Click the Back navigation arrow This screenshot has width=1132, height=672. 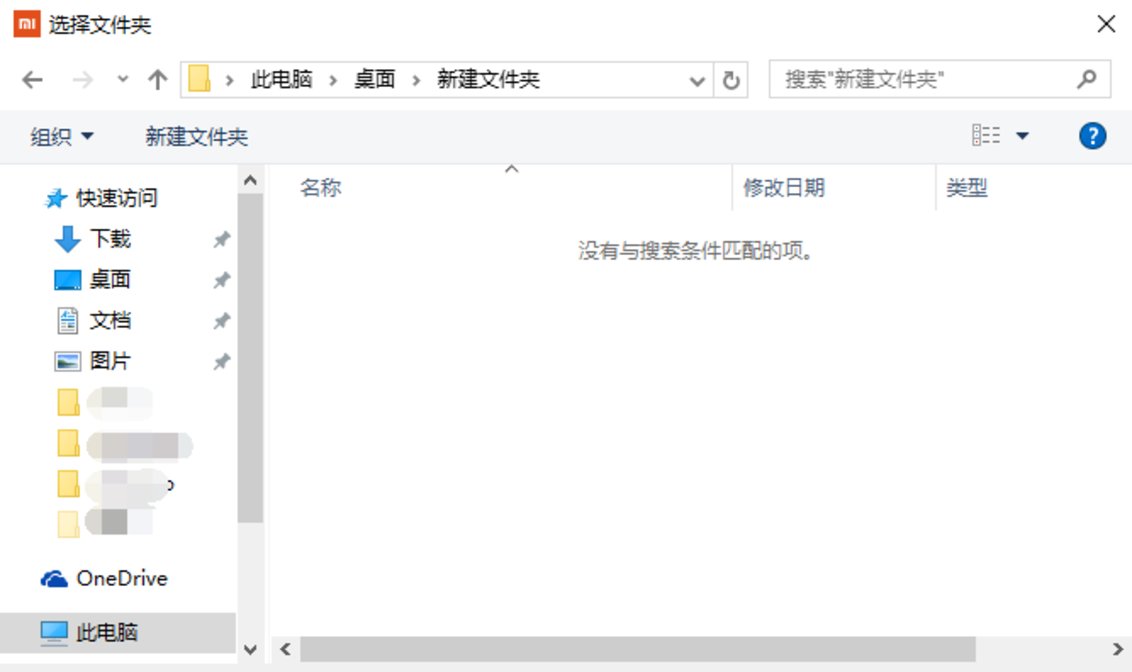[x=30, y=80]
